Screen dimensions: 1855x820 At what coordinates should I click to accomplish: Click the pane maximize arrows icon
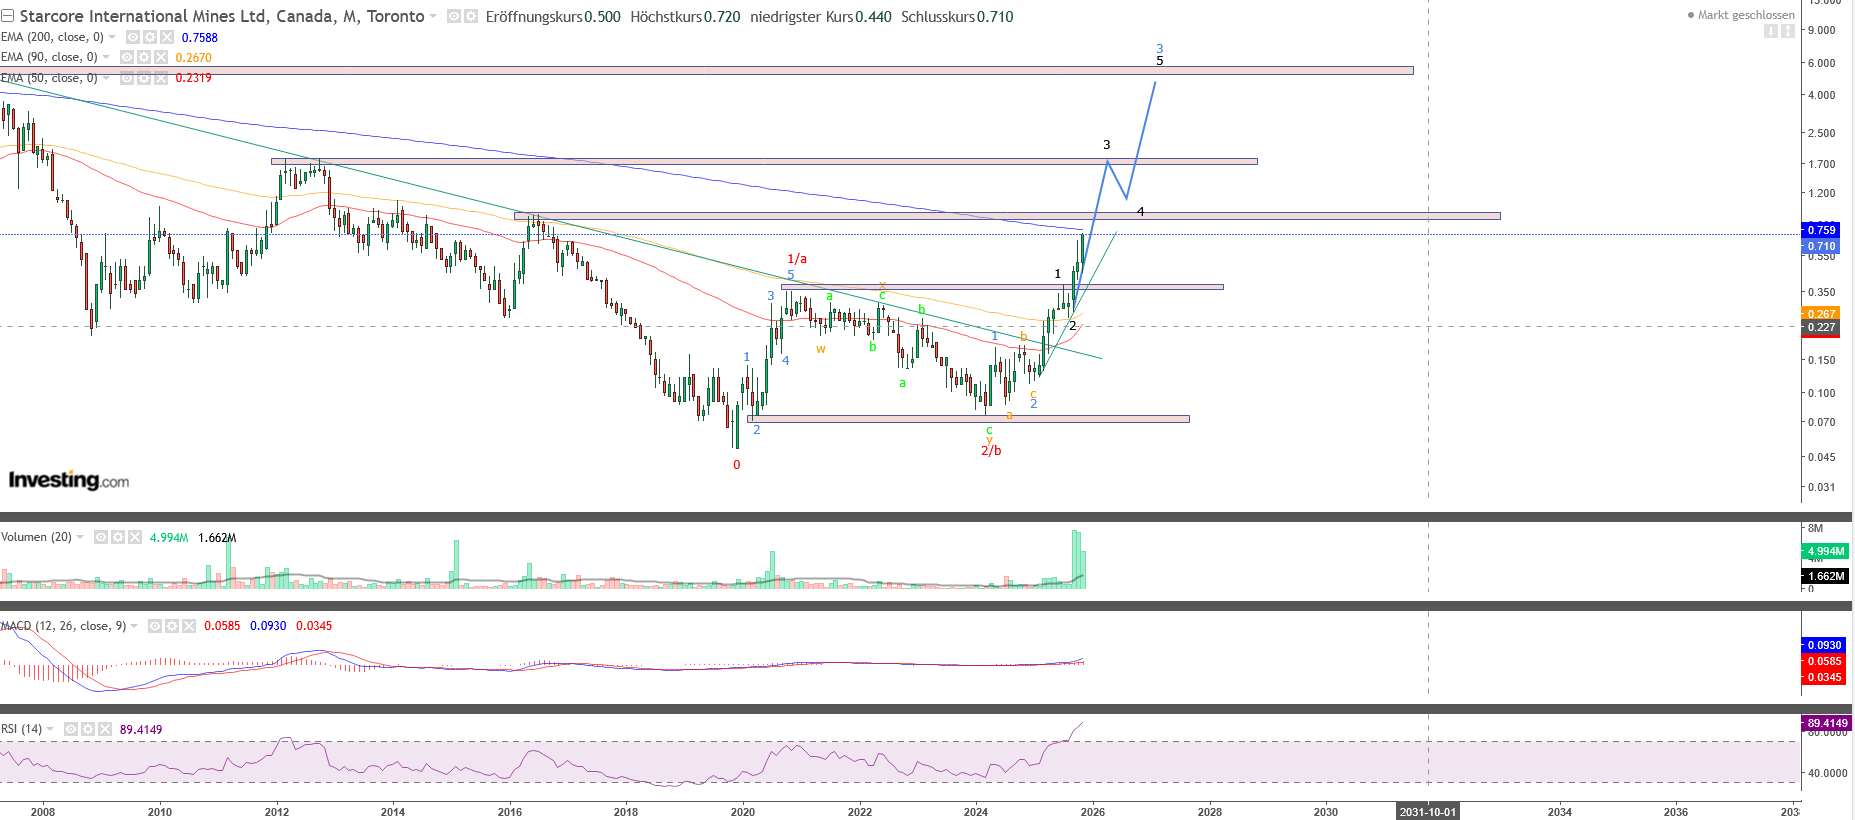(x=1787, y=31)
